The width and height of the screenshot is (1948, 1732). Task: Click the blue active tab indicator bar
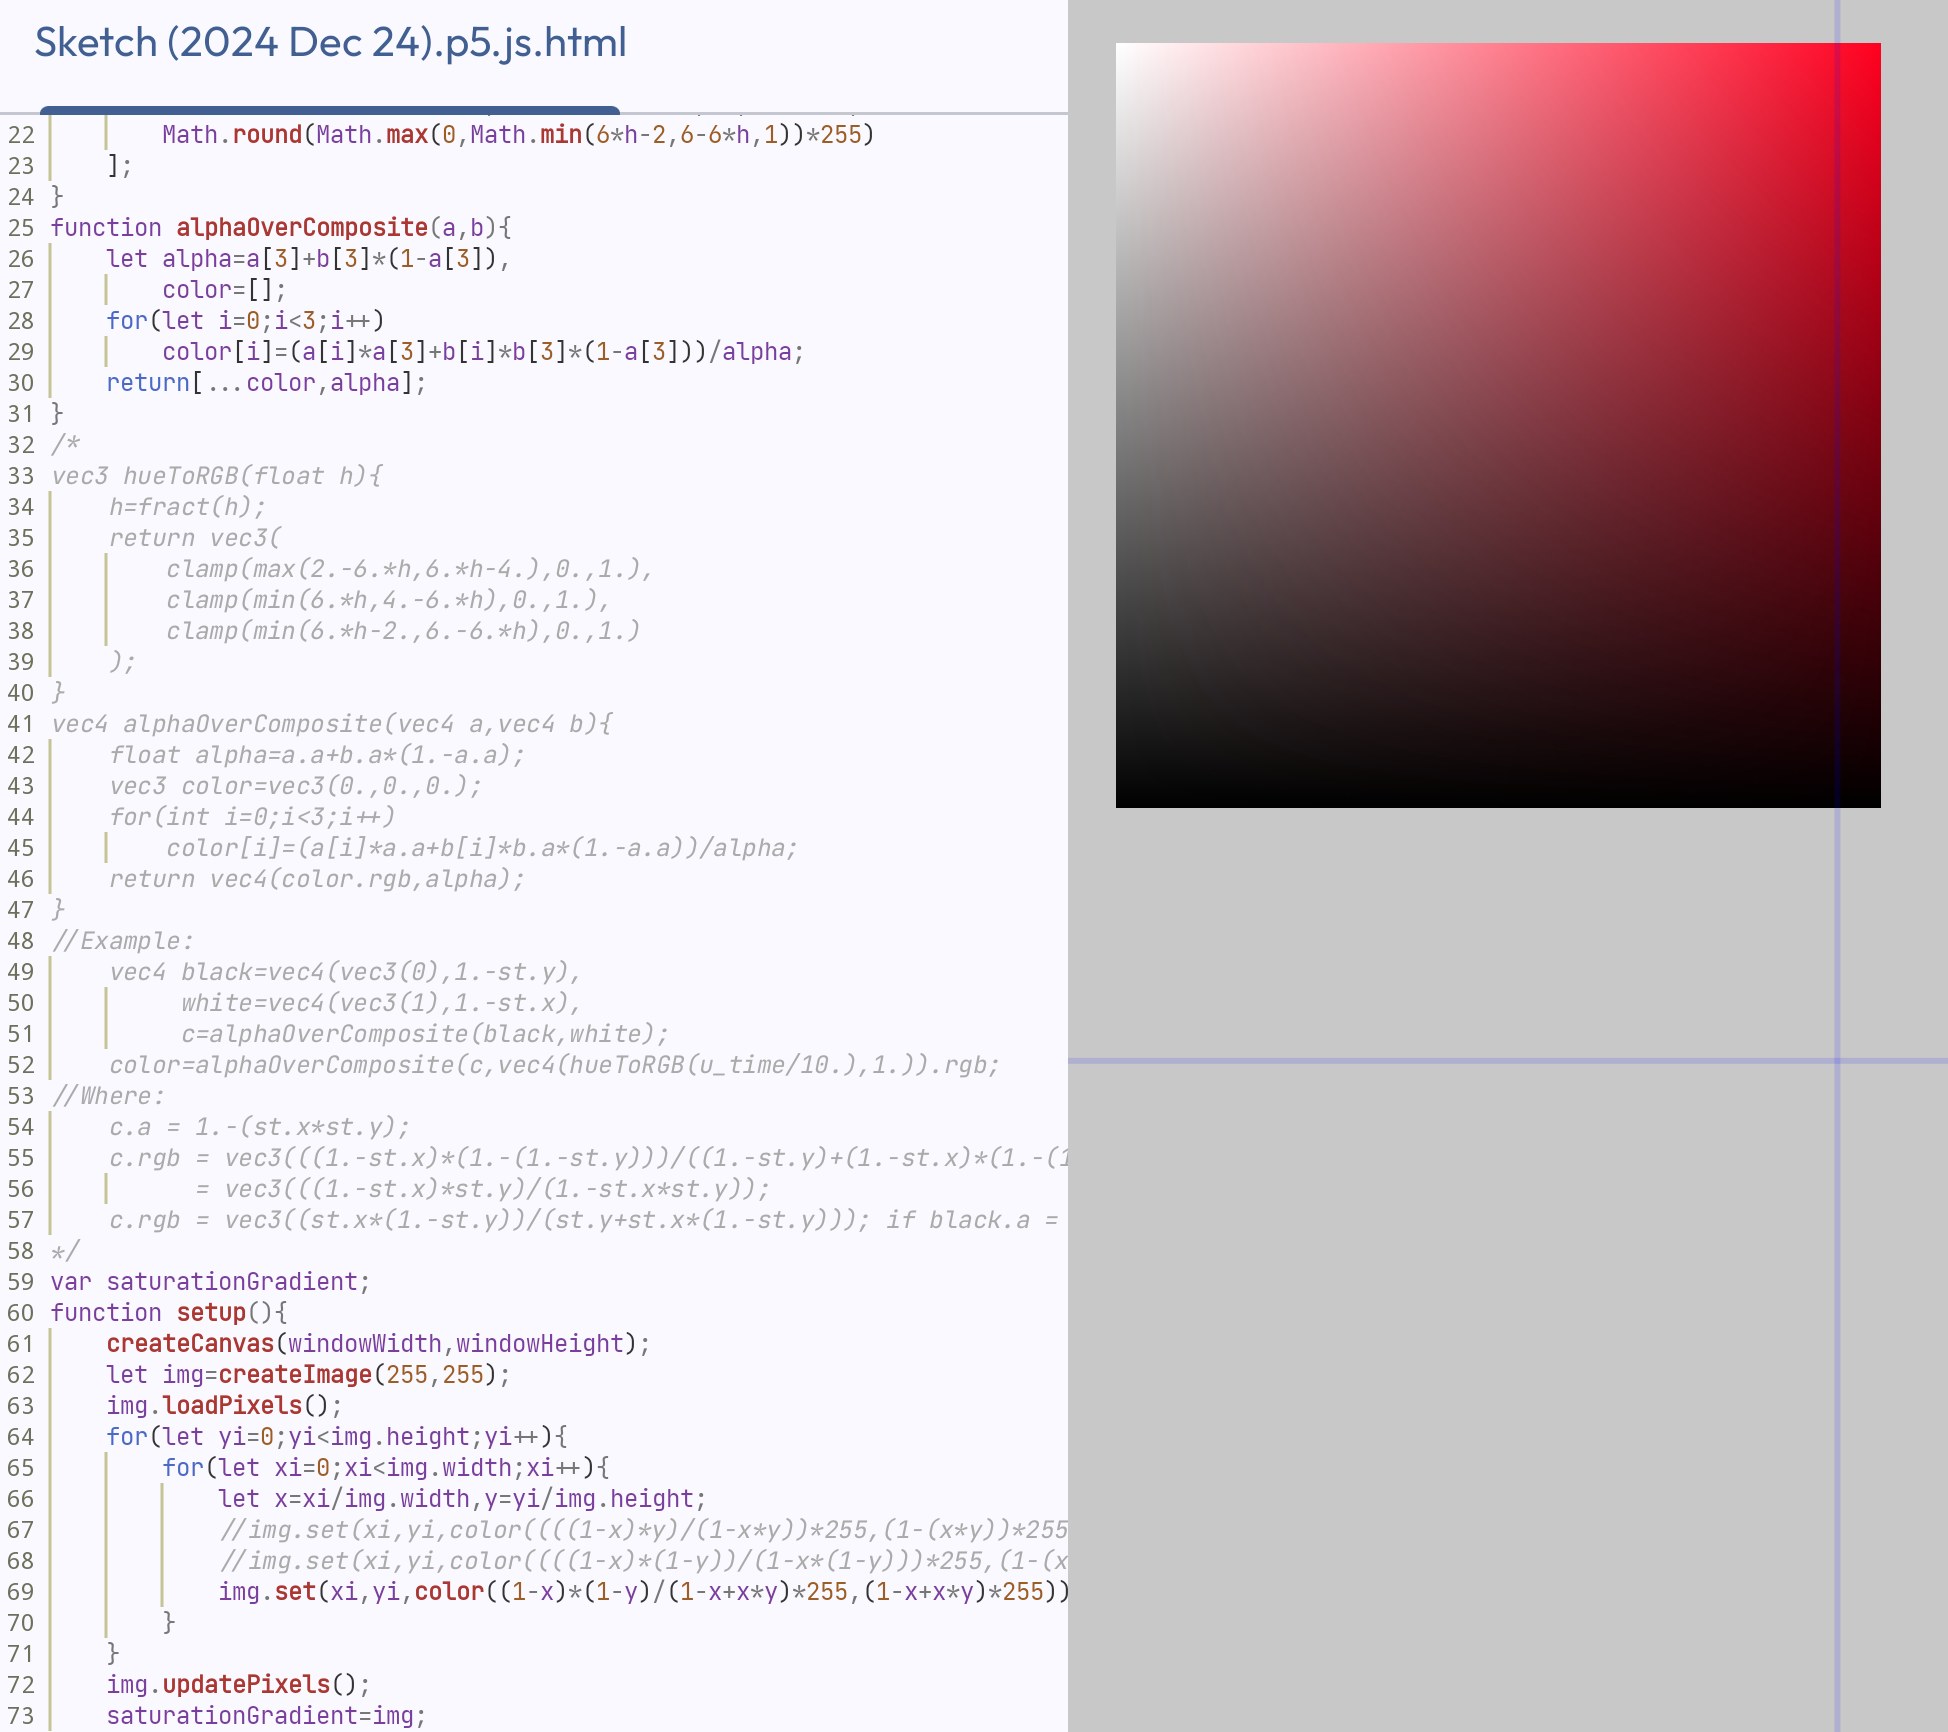point(330,109)
